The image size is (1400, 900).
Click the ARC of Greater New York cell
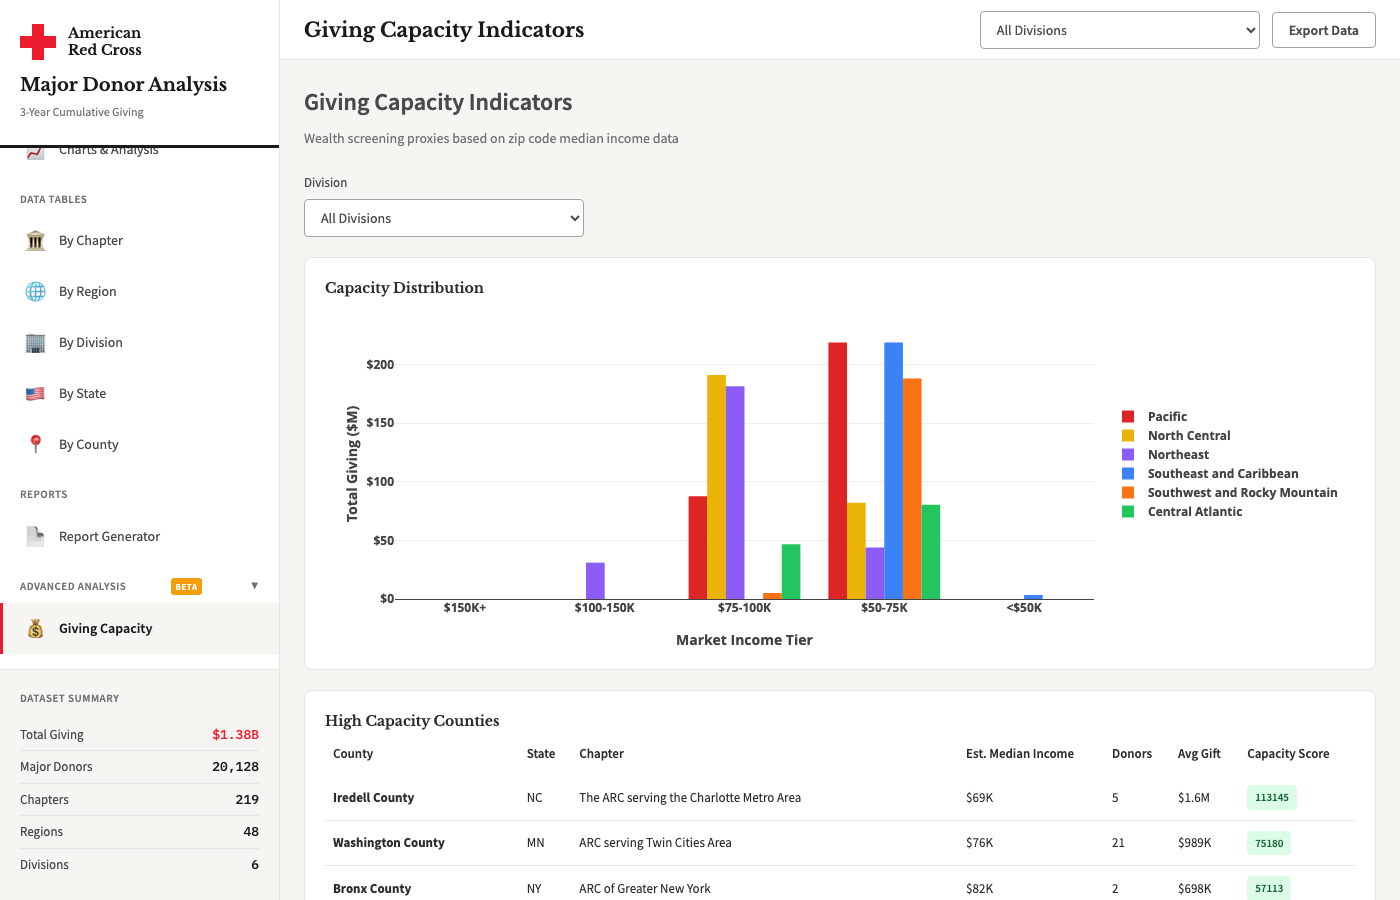coord(645,889)
